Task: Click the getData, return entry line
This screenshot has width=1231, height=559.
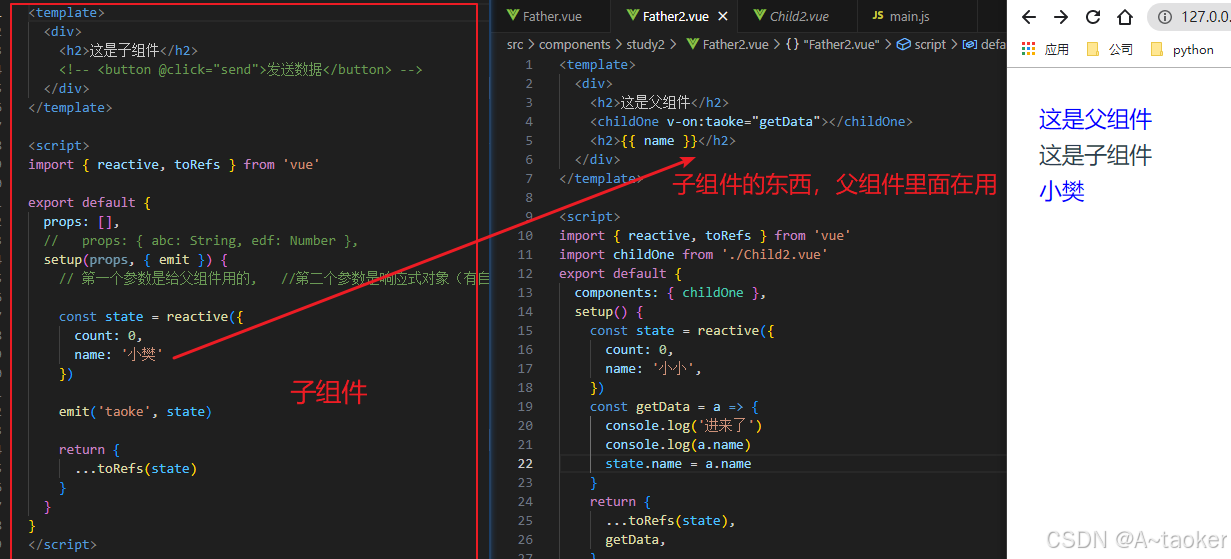Action: (x=635, y=539)
